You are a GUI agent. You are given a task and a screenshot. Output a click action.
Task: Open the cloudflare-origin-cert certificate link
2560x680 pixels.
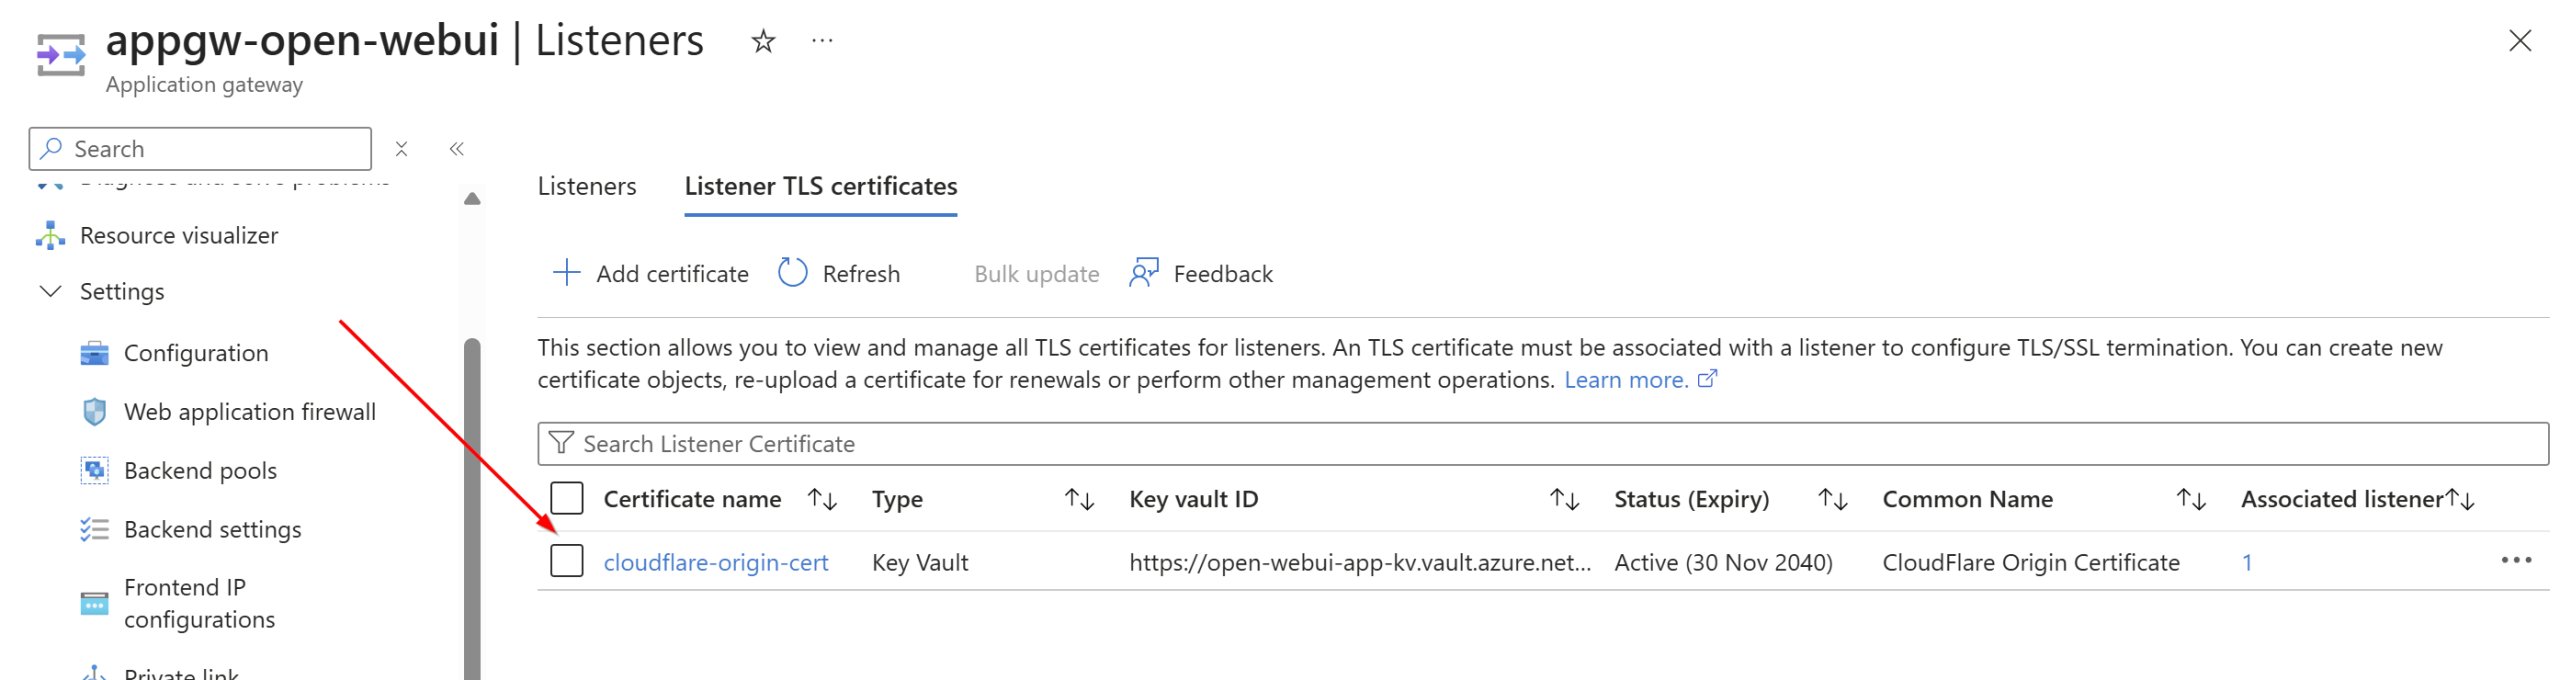[716, 562]
